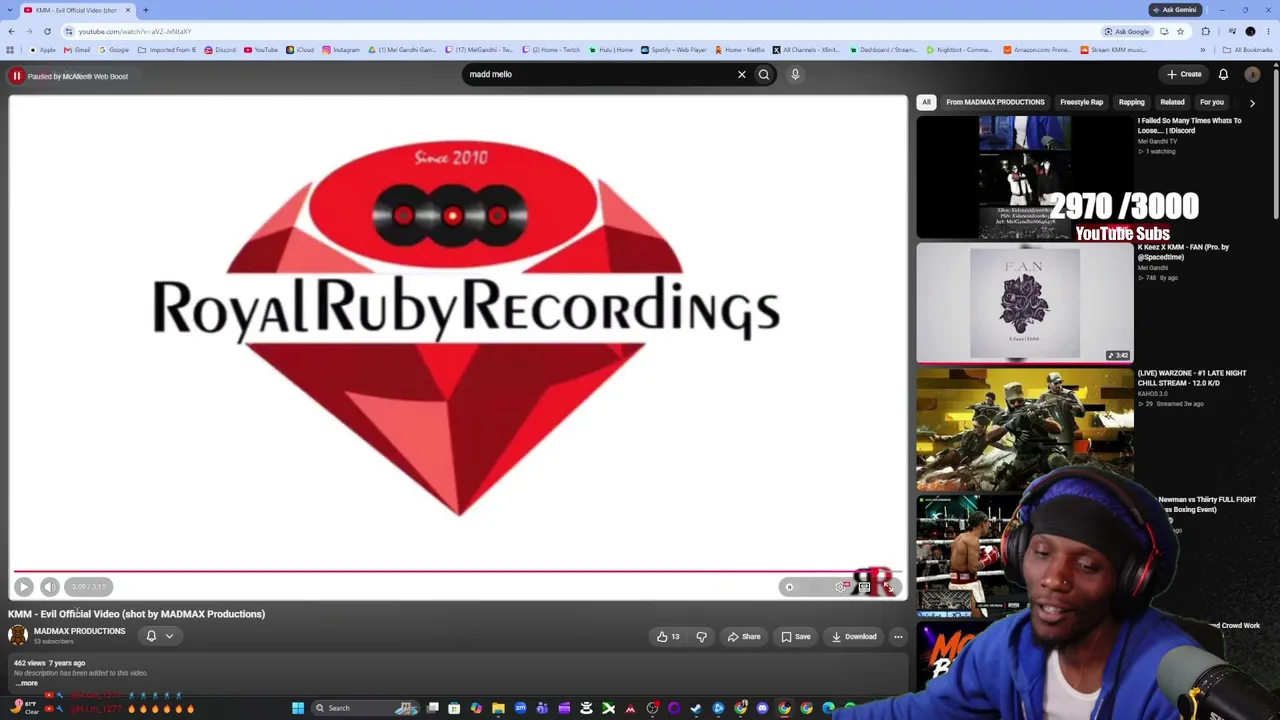Open K Keez X KMM - FAN title
This screenshot has width=1280, height=720.
click(1183, 252)
